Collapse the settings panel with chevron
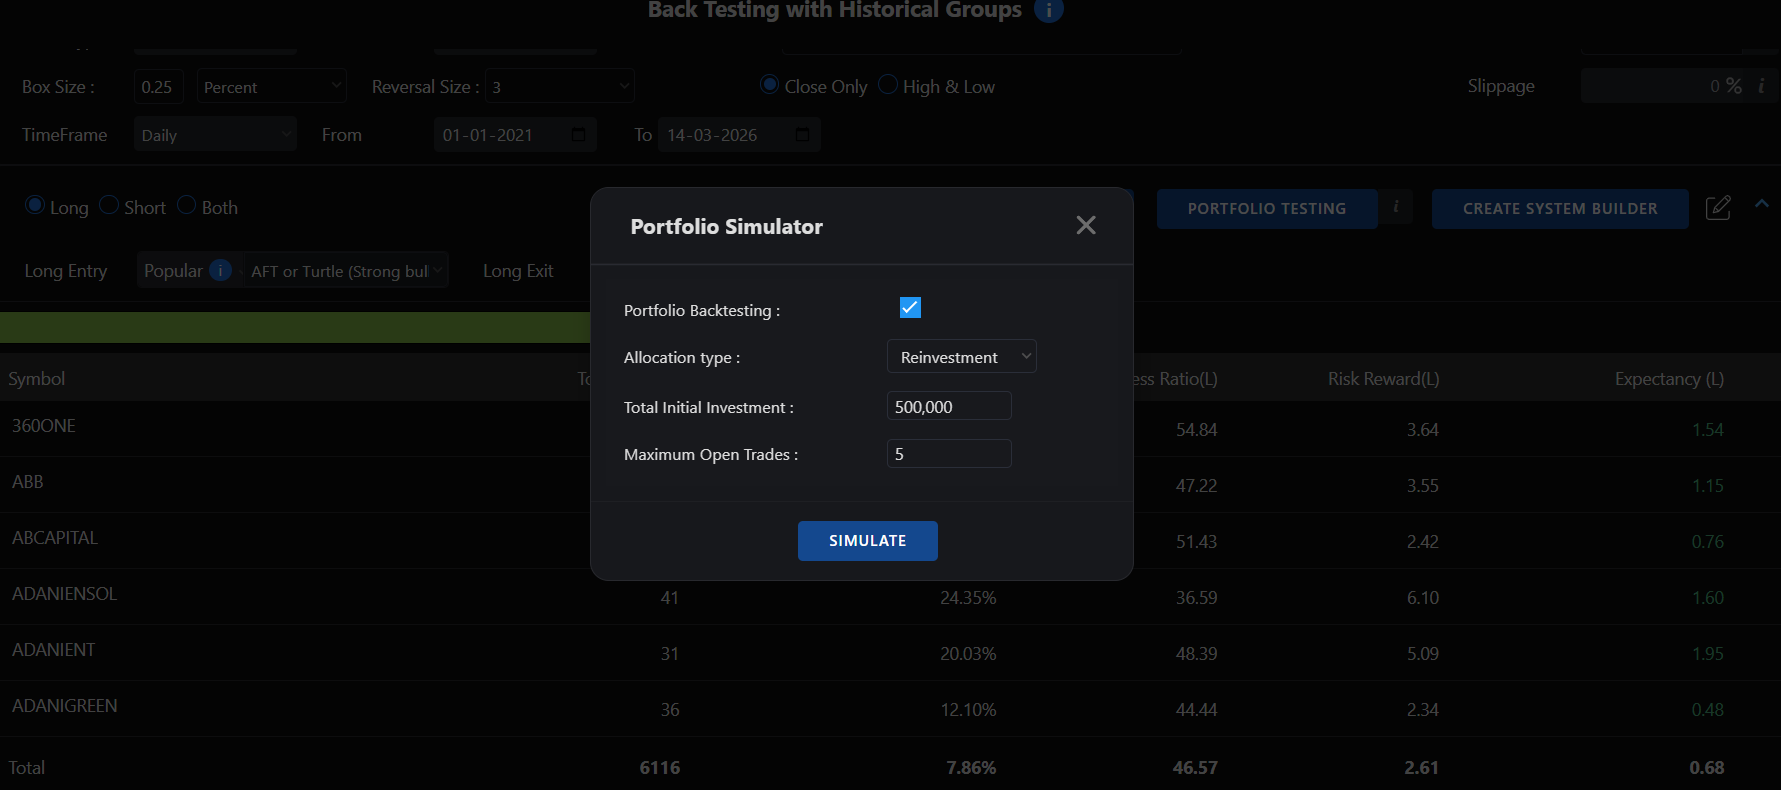Viewport: 1781px width, 790px height. click(1762, 204)
